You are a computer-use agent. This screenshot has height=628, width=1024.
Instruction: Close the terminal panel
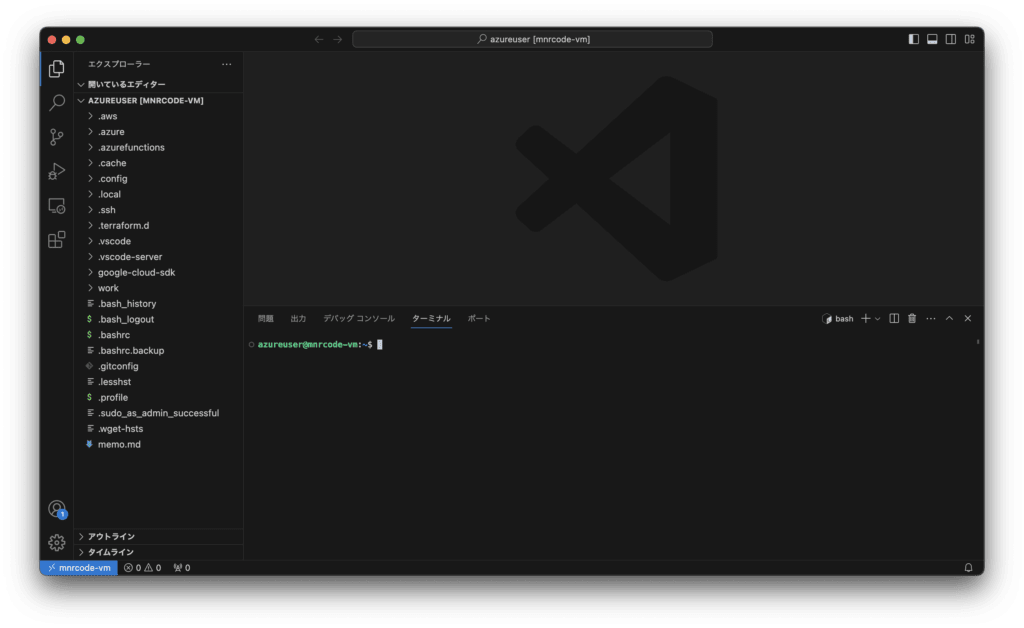click(x=968, y=319)
